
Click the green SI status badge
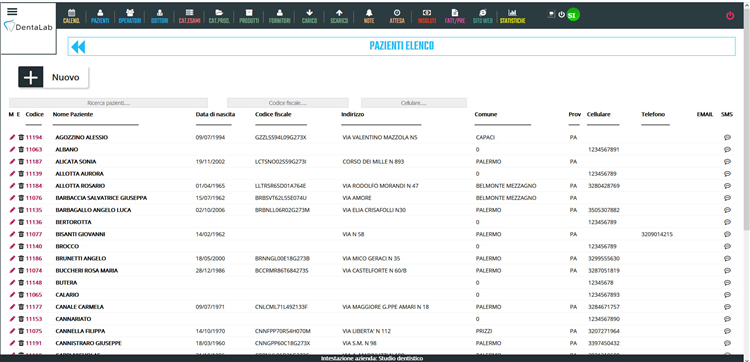tap(573, 15)
